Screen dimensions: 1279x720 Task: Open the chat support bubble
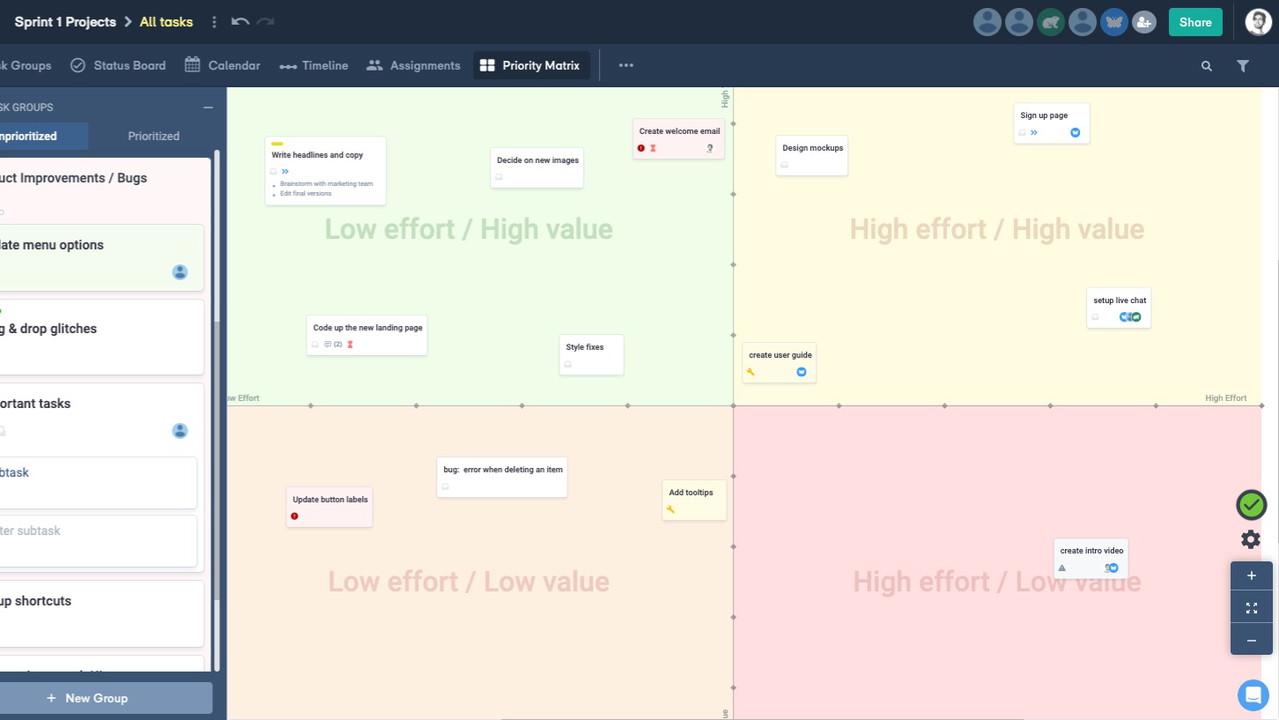tap(1252, 694)
